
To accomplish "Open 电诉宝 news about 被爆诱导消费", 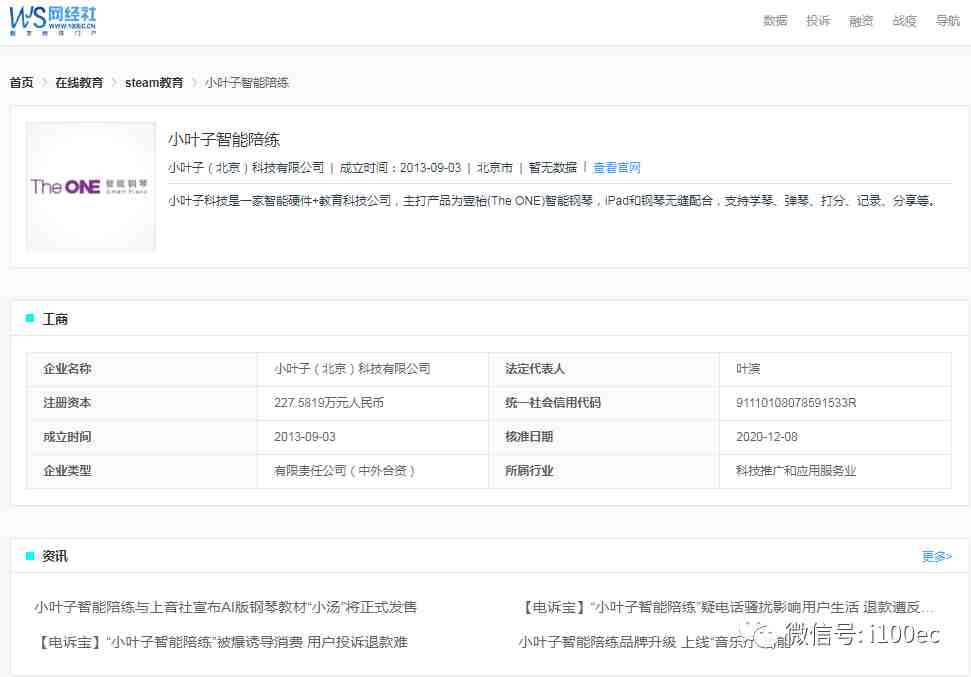I will click(221, 642).
